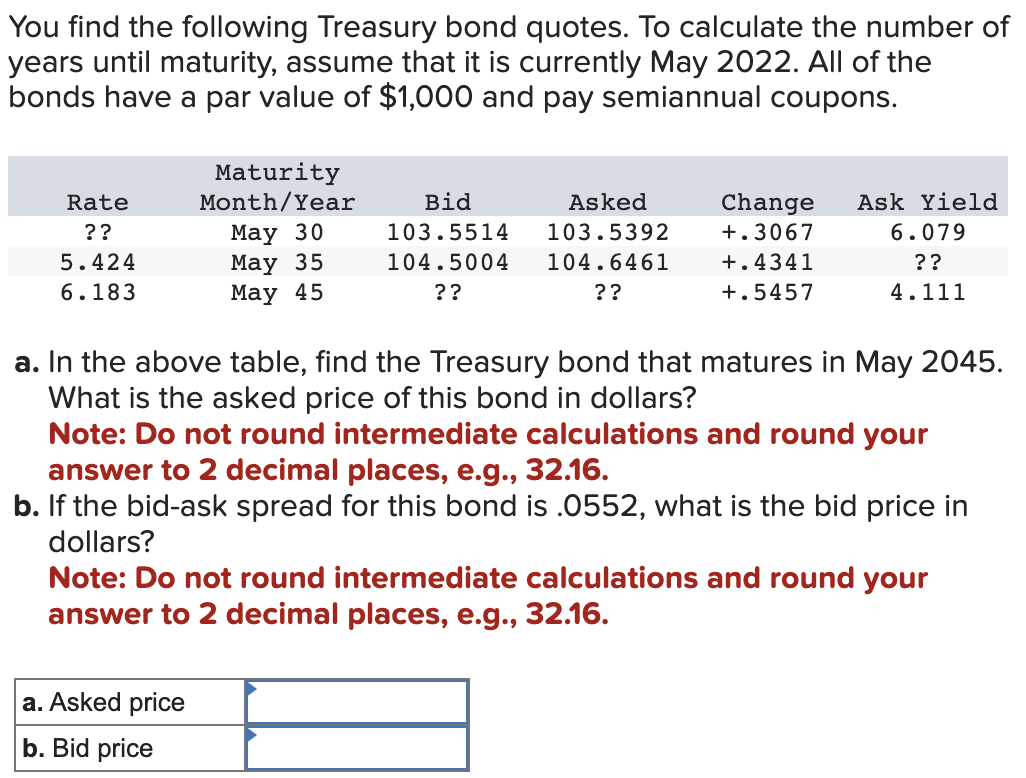Screen dimensions: 1026x778
Task: Click the 104.6461 asked value
Action: (607, 262)
